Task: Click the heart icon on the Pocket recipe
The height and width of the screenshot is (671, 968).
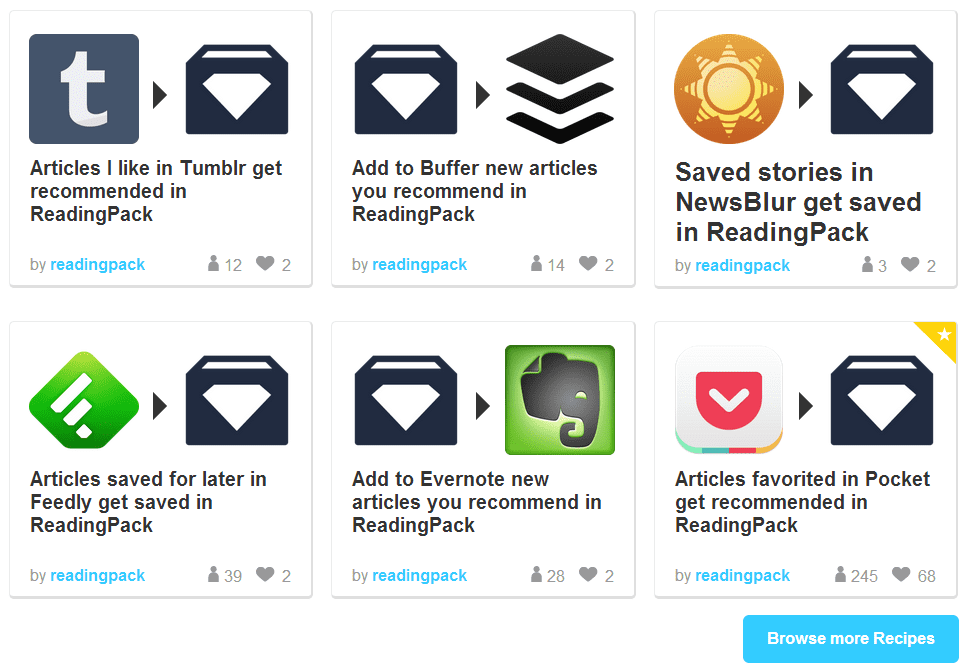Action: 901,575
